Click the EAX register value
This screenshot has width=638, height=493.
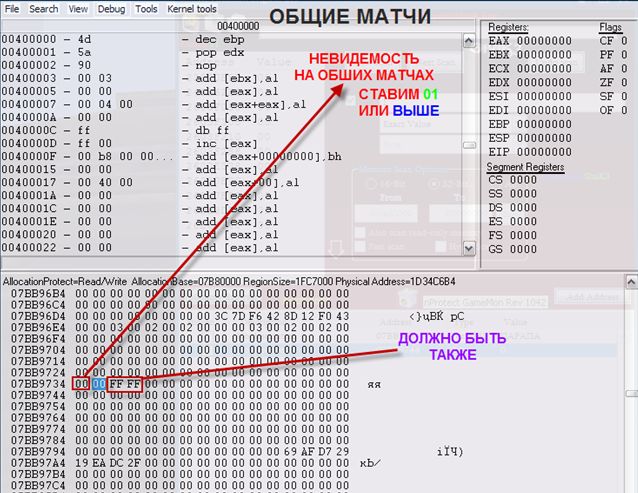(x=544, y=41)
